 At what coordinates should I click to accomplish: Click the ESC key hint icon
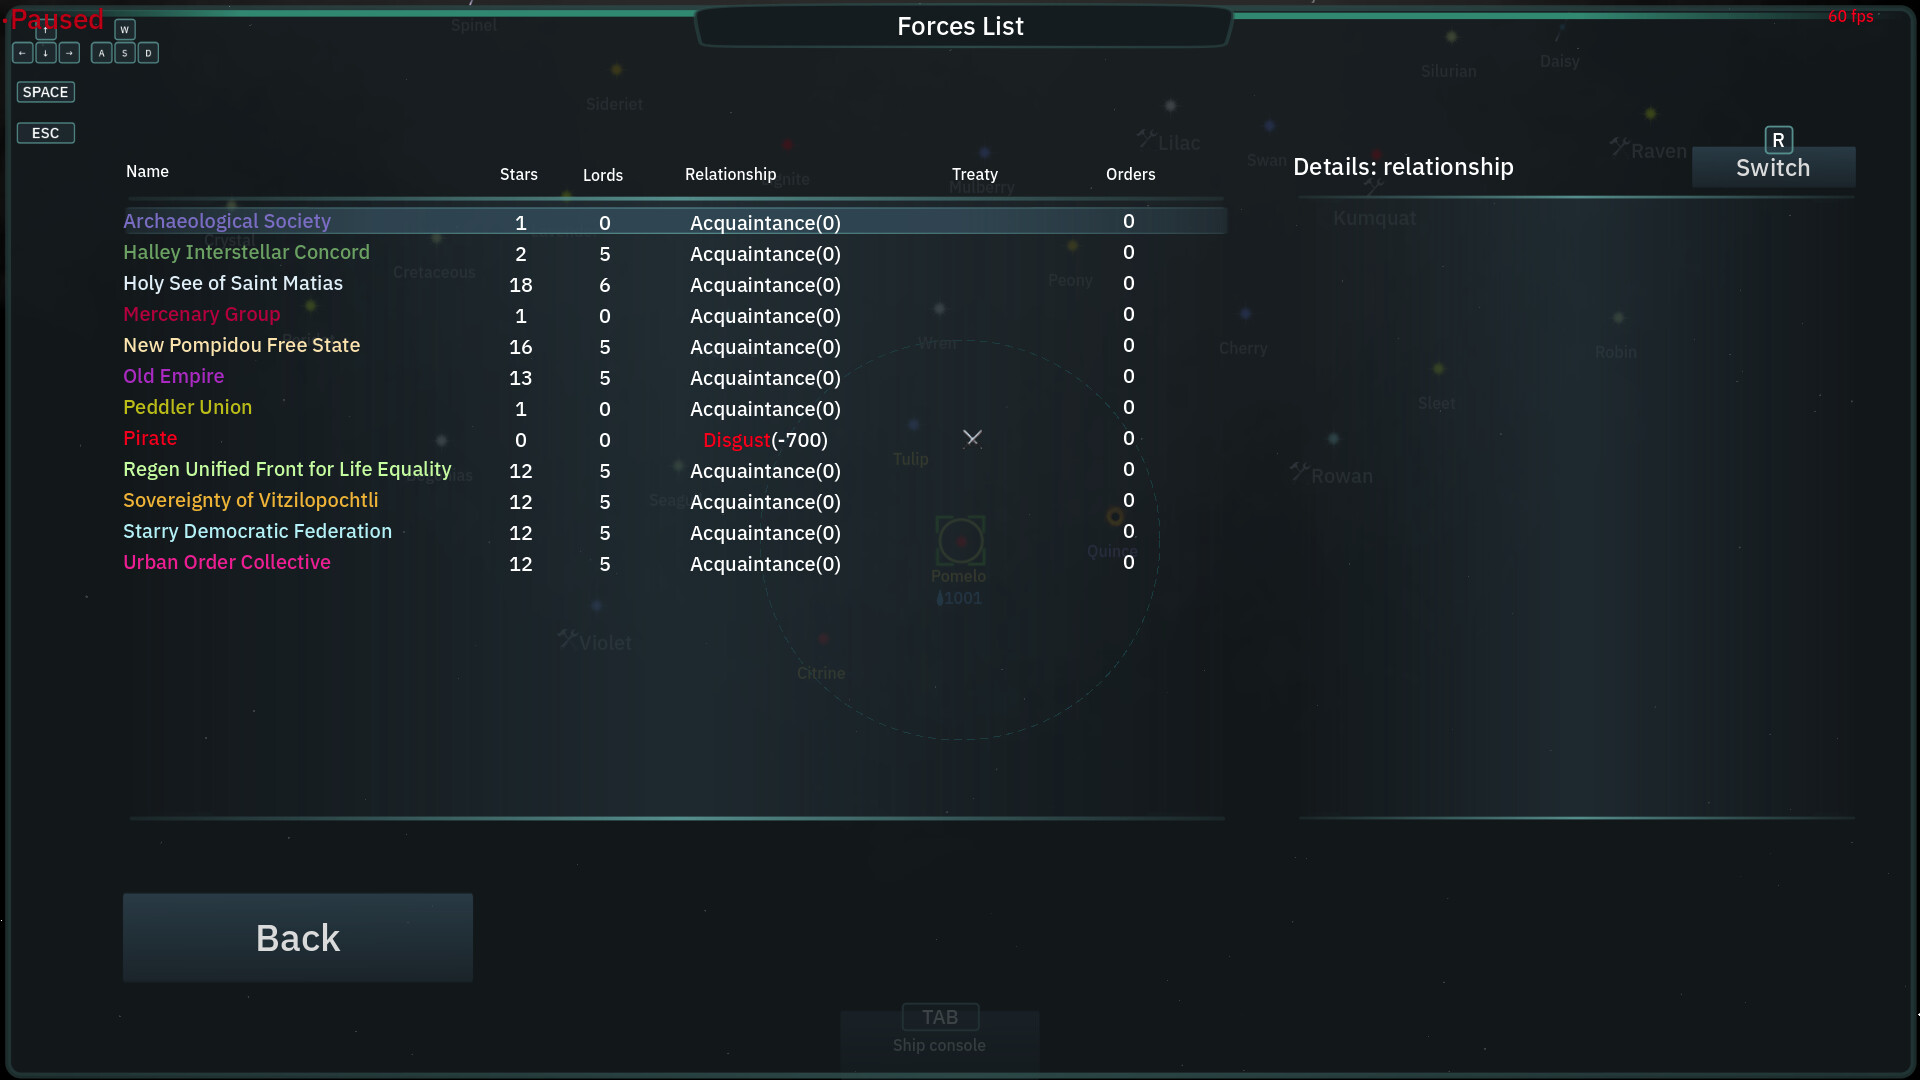click(46, 133)
